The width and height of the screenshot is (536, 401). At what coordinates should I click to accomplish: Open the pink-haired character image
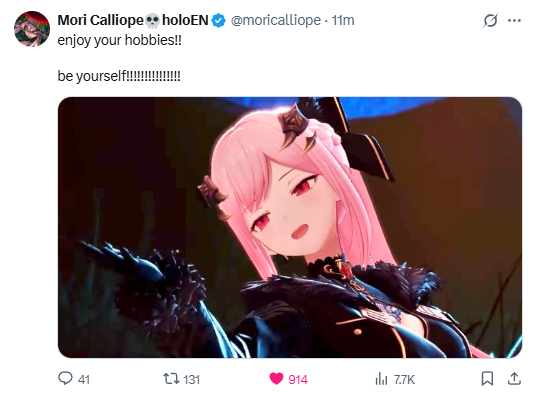click(290, 227)
